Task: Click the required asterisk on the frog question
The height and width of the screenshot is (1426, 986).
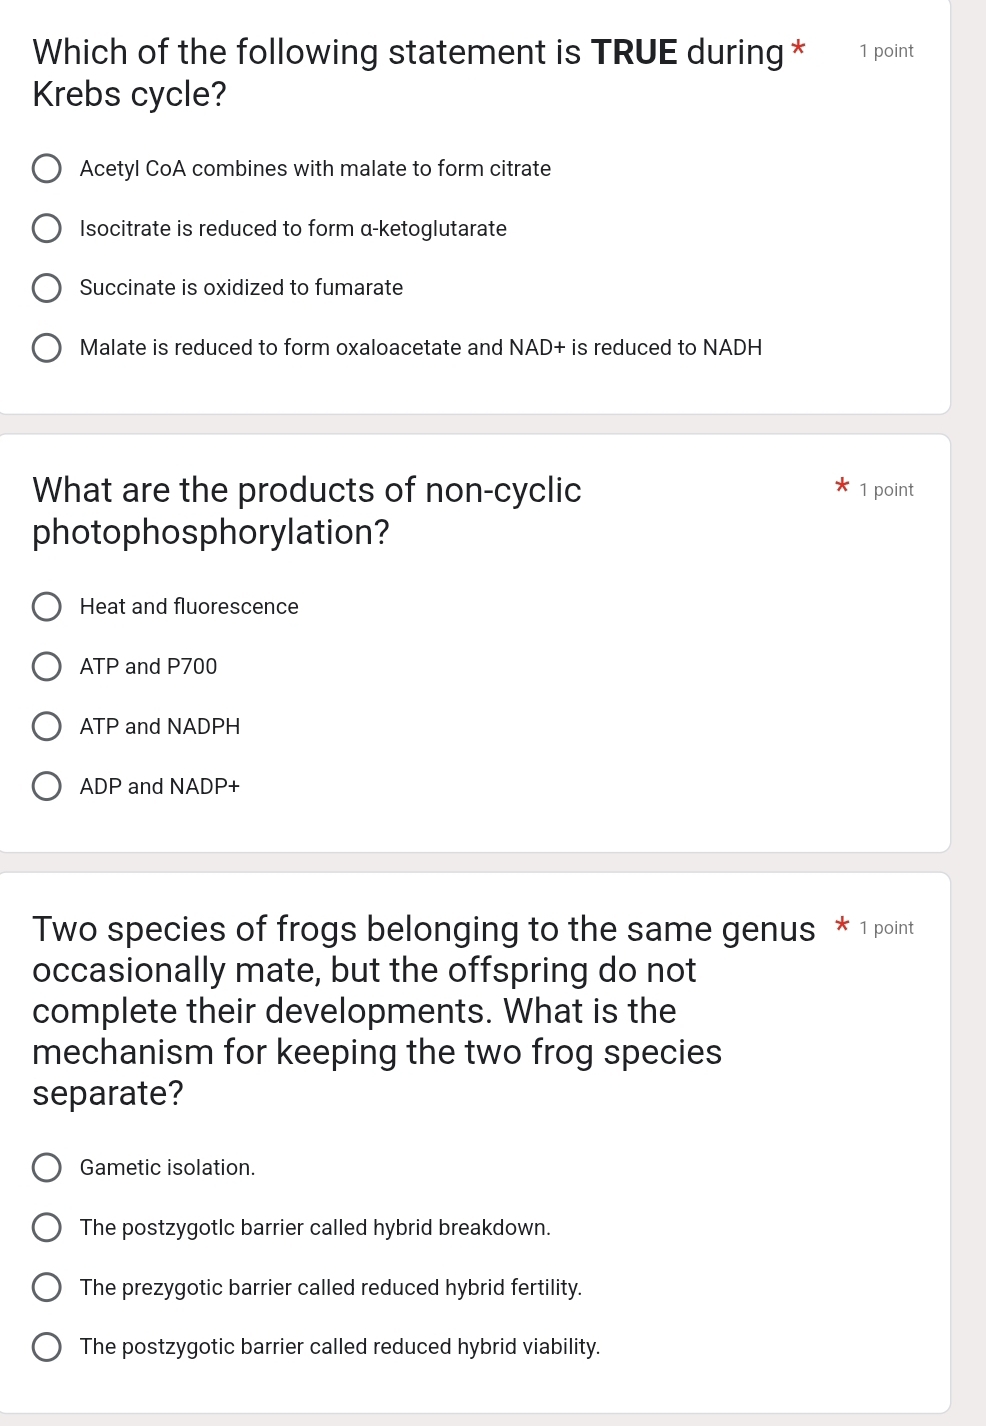Action: 840,925
